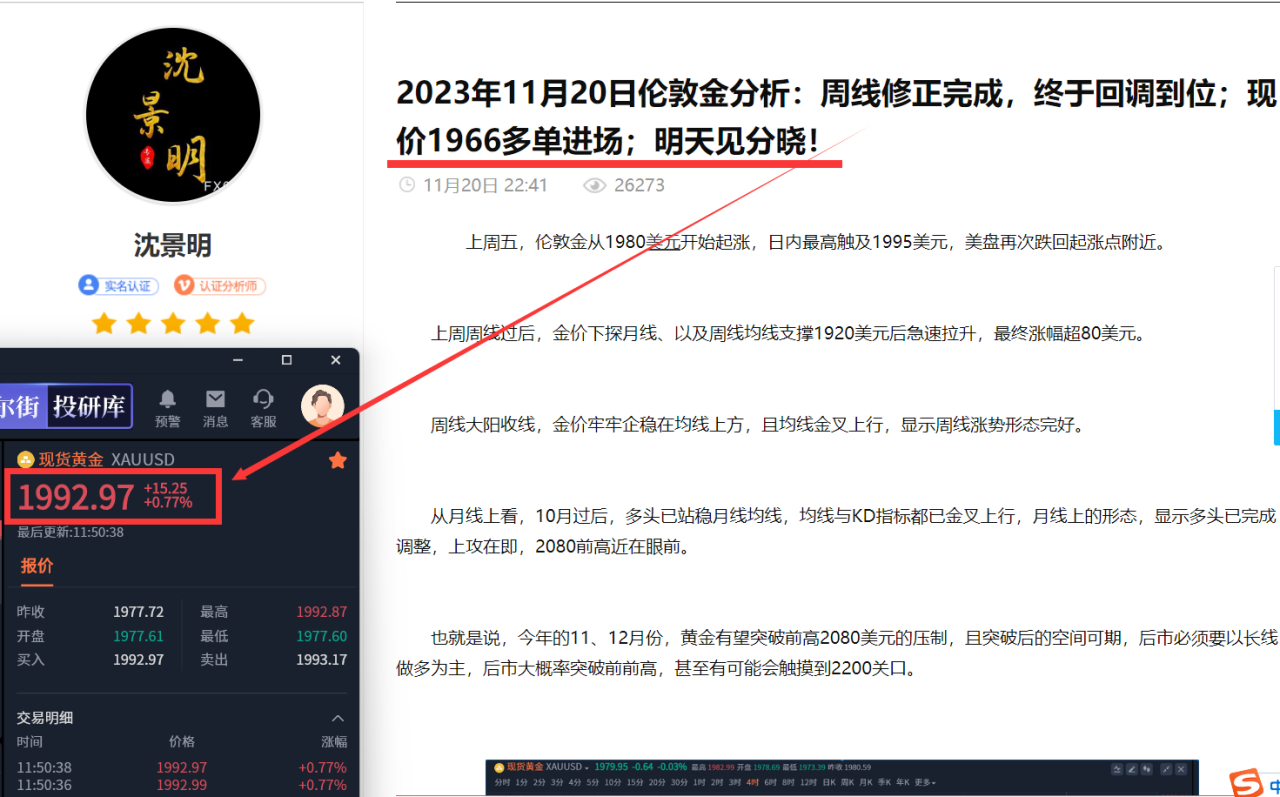
Task: Expand the 更多 timeframe dropdown in chart
Action: tap(925, 782)
